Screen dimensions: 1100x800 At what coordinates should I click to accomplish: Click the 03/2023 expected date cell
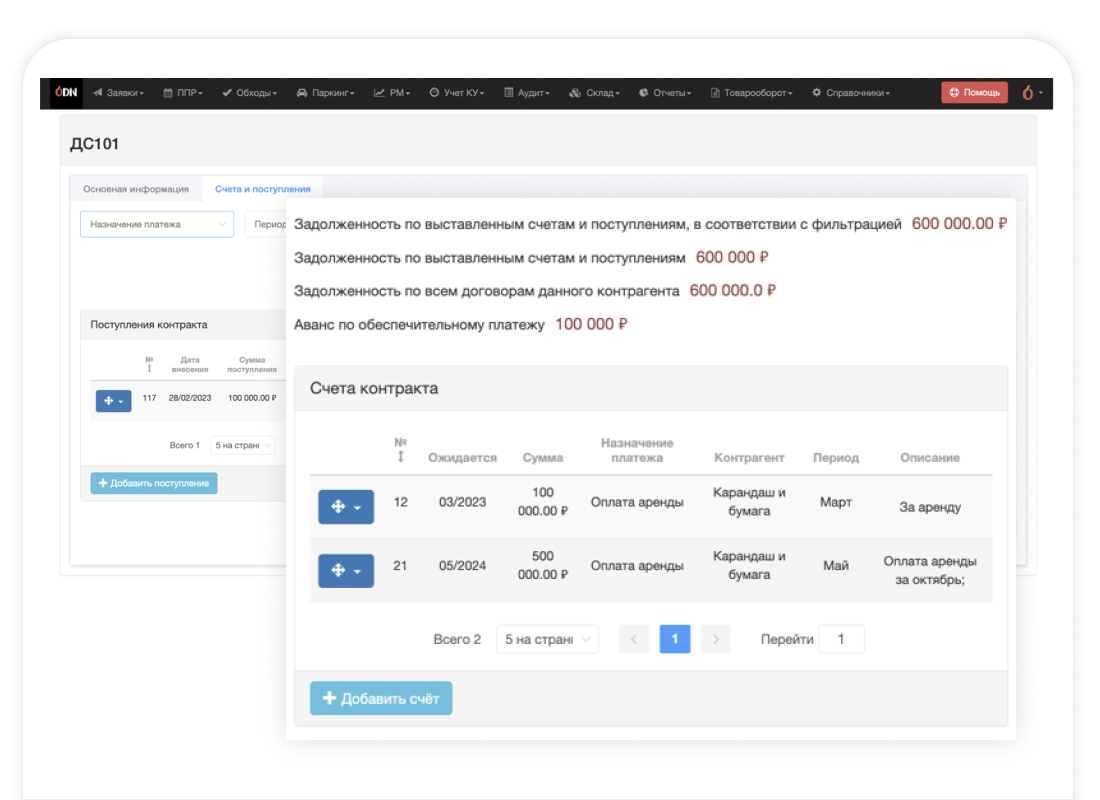462,502
